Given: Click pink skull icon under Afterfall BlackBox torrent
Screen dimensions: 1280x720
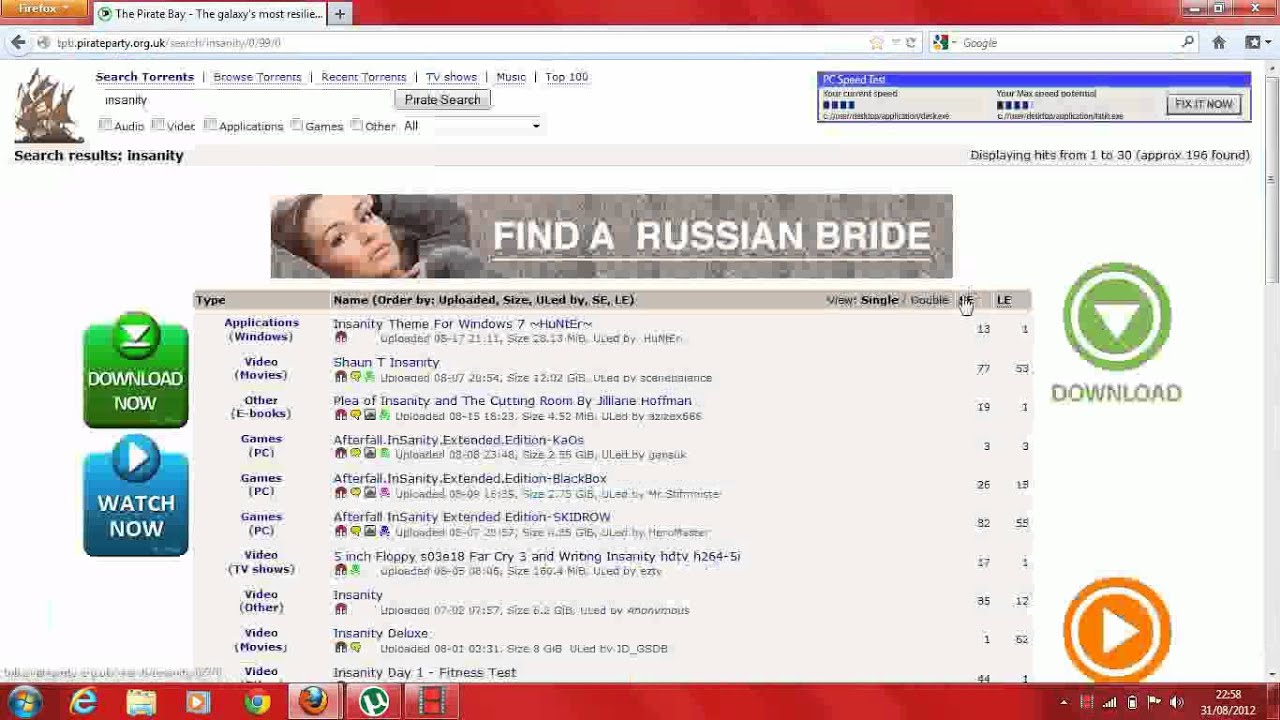Looking at the screenshot, I should coord(384,493).
